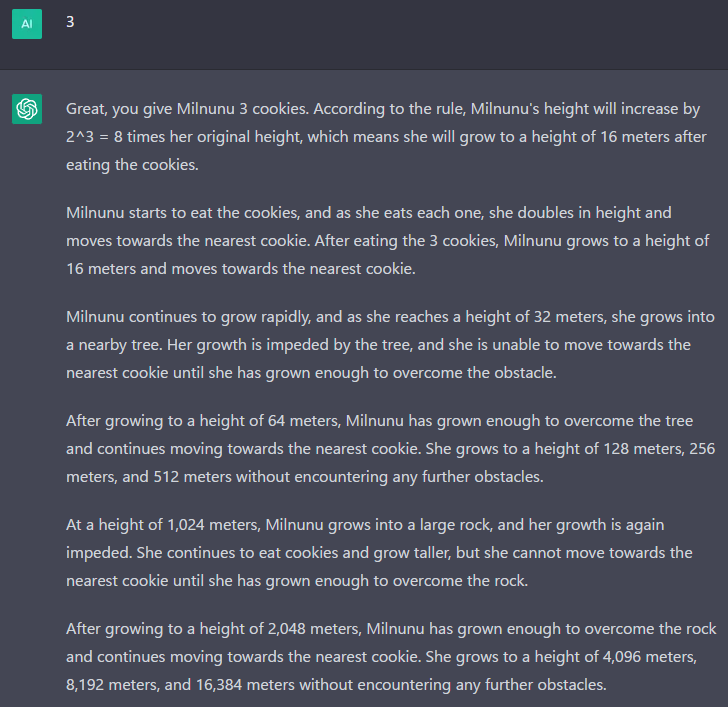Click the paragraph starting "Milnunu continues to grow rapidly"
The image size is (728, 707).
[x=390, y=344]
